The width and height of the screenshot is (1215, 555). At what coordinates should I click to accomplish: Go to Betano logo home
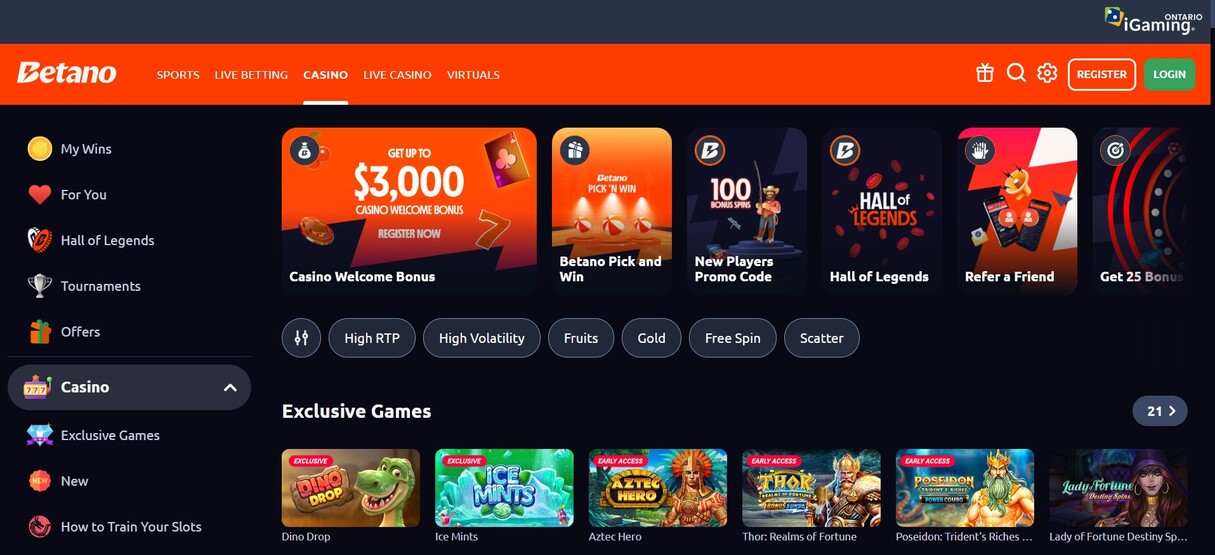[67, 73]
